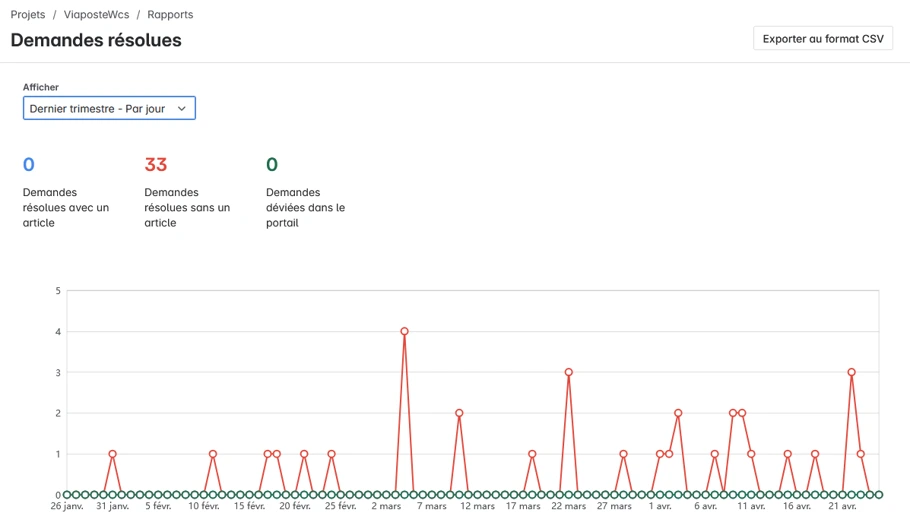Go to ViaposteWcs breadcrumb
This screenshot has width=910, height=532.
pos(96,15)
